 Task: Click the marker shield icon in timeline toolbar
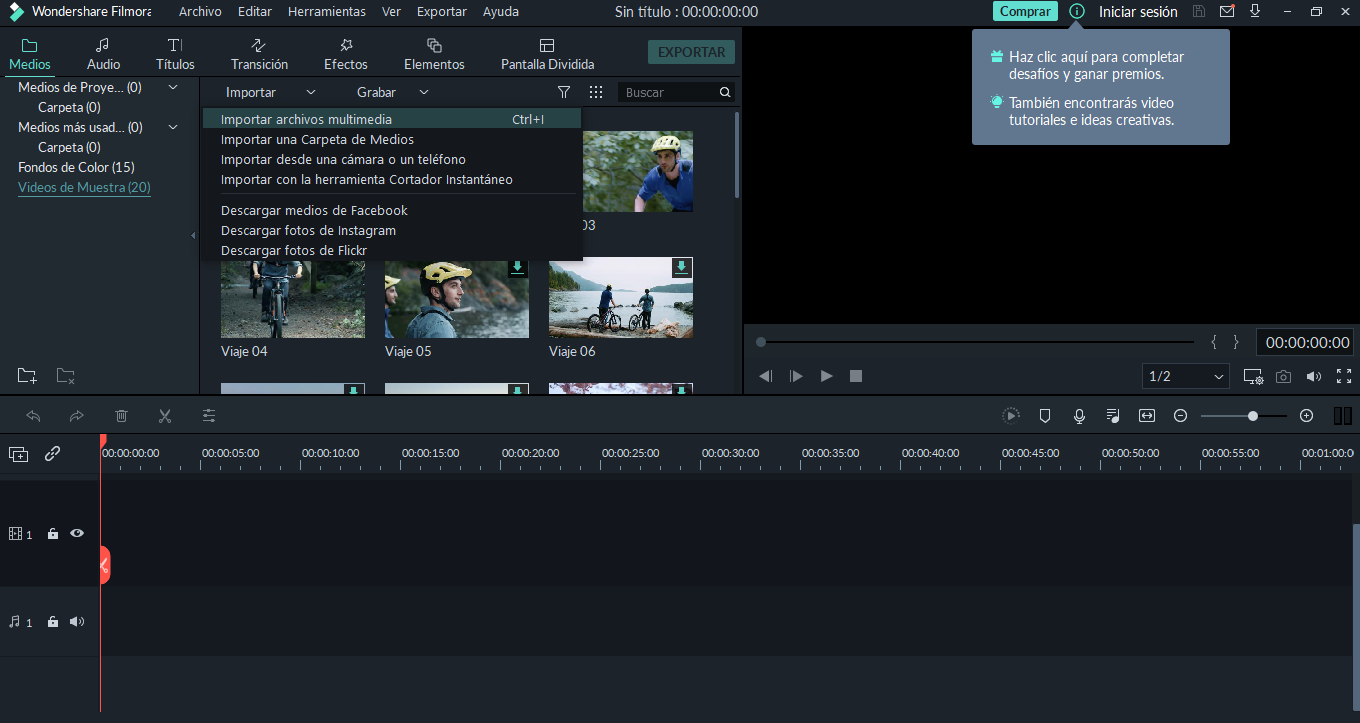point(1045,416)
